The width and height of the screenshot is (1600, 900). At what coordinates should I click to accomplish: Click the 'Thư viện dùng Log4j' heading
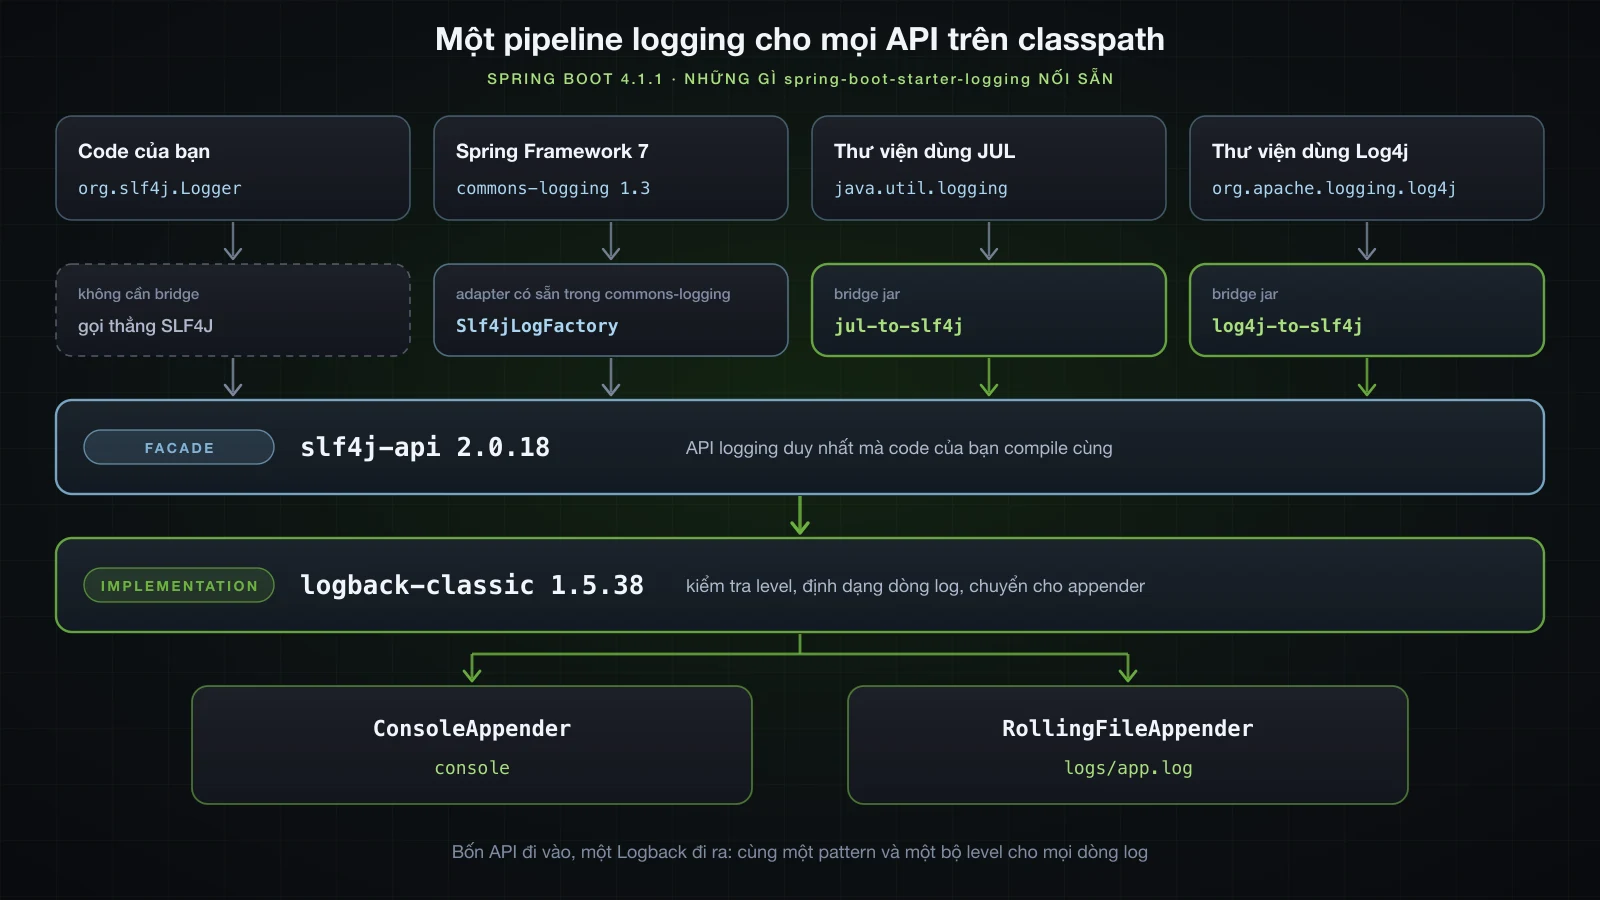(x=1310, y=151)
